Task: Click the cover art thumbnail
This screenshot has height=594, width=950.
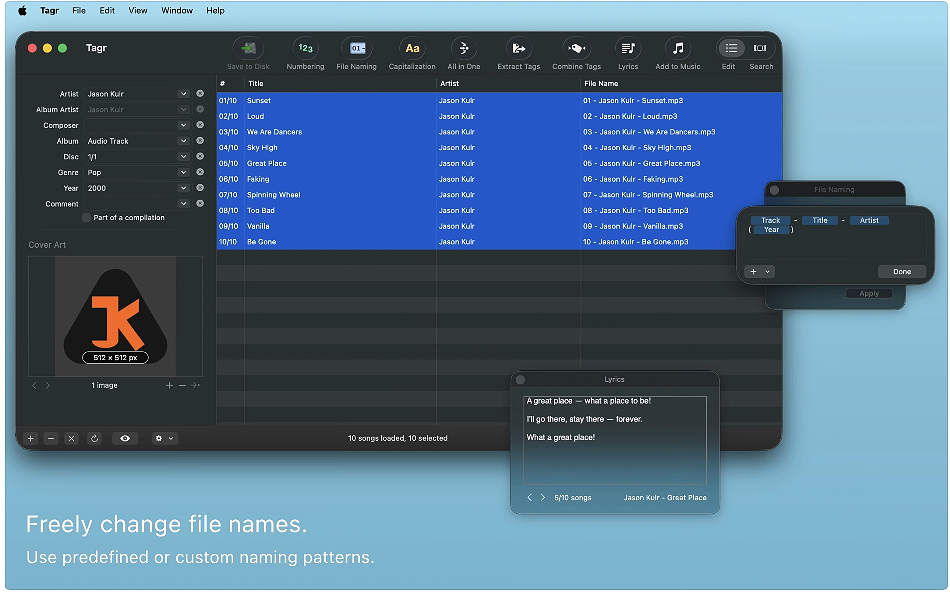Action: coord(115,316)
